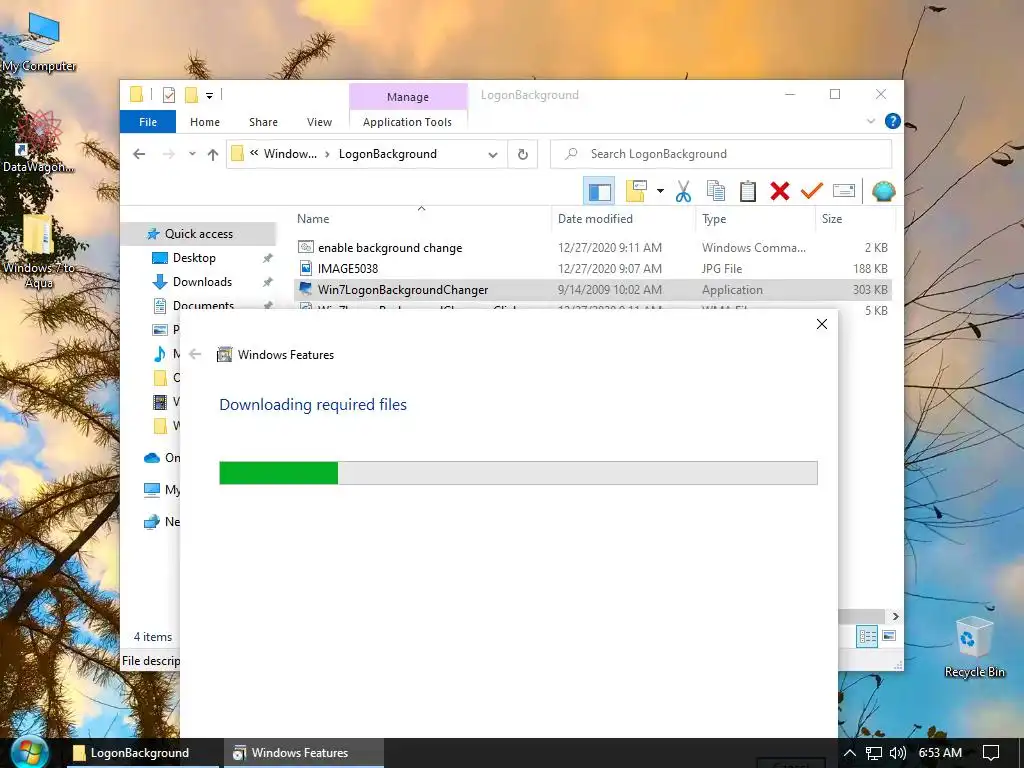
Task: Click the Cut scissors icon
Action: tap(683, 191)
